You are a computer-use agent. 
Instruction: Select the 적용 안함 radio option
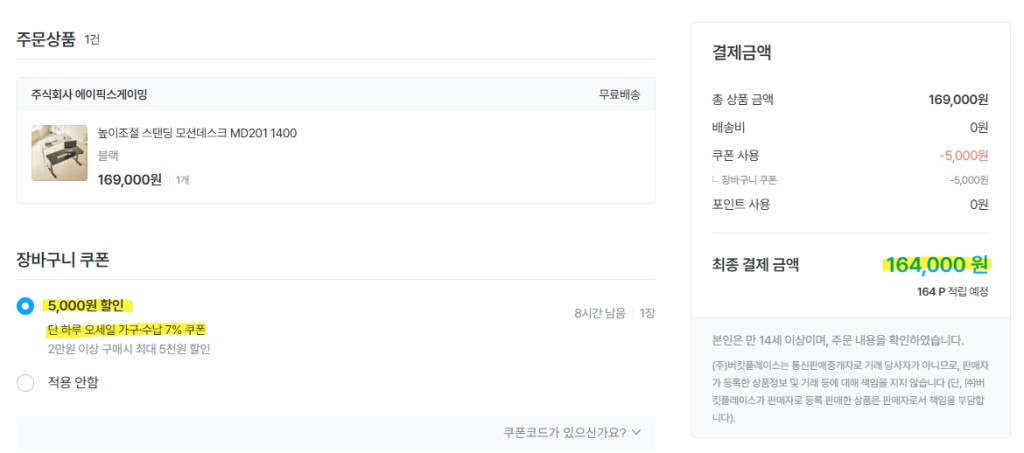26,382
